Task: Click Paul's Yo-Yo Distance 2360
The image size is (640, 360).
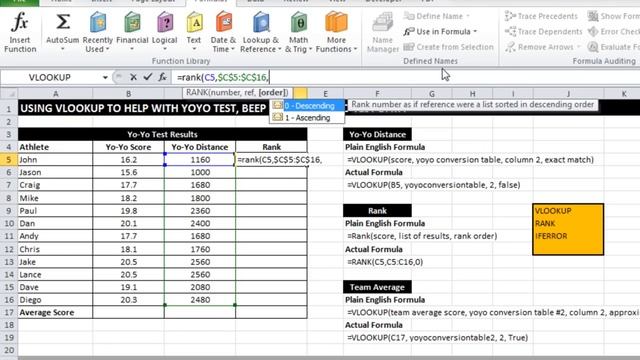Action: 200,211
